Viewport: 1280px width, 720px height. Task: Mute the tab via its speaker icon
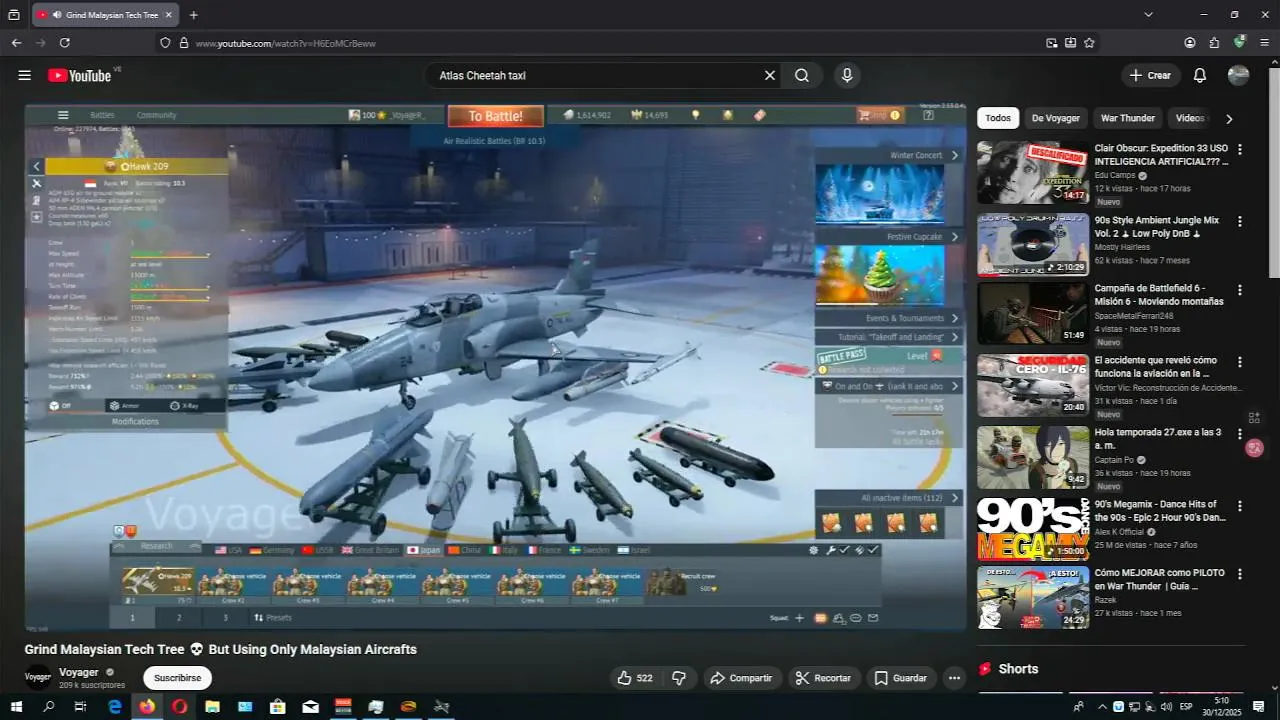[57, 15]
